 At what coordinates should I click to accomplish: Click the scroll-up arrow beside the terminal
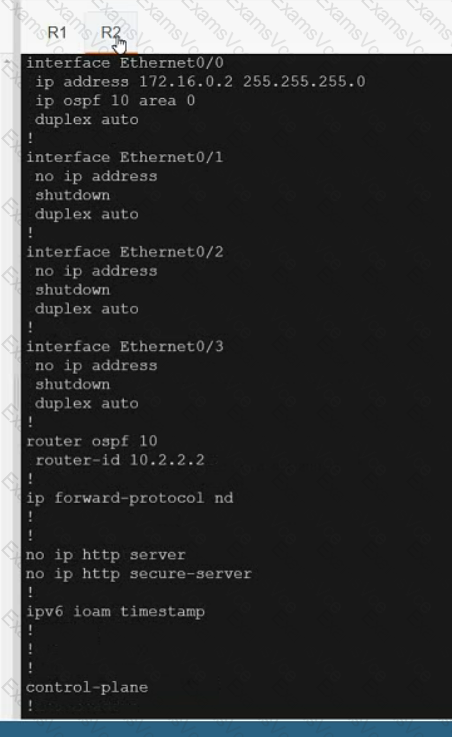click(7, 62)
